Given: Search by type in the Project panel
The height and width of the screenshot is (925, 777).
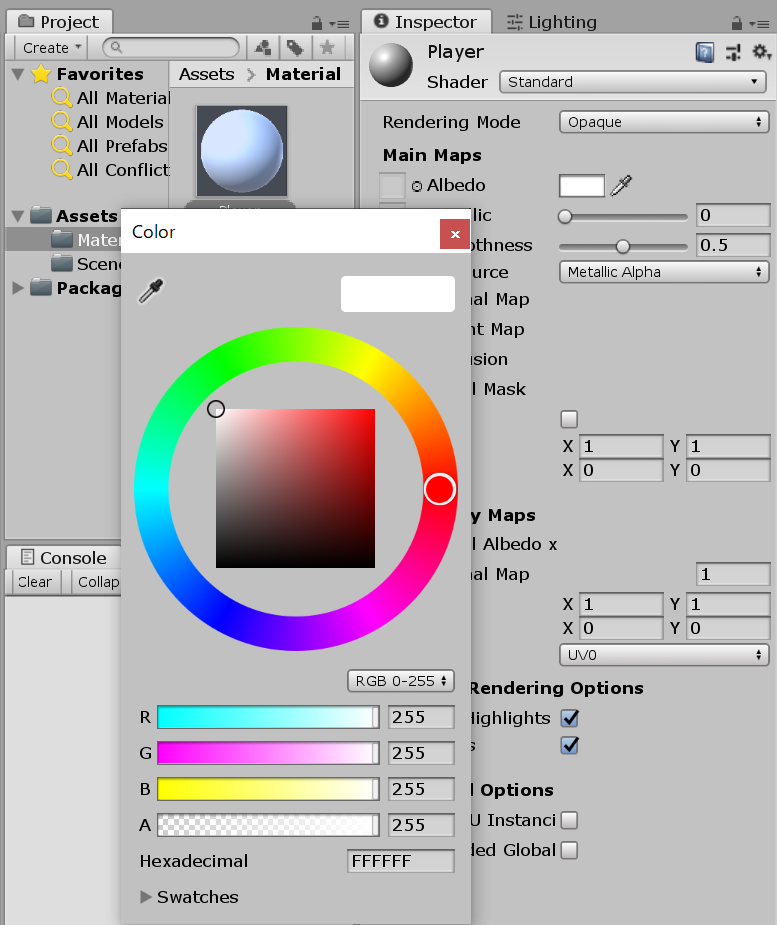Looking at the screenshot, I should pos(263,47).
